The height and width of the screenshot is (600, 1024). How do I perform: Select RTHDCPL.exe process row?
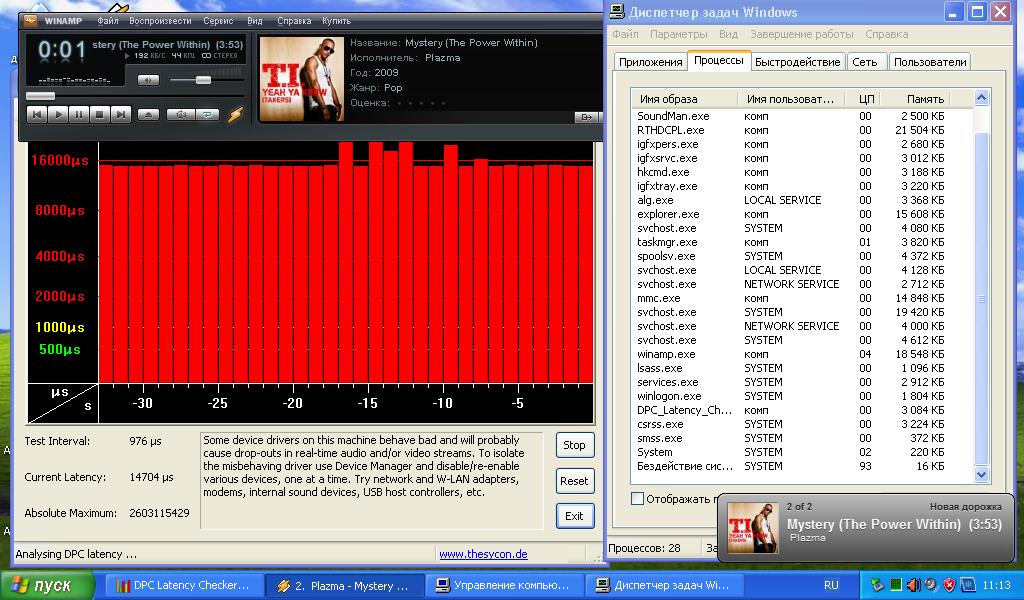[802, 130]
